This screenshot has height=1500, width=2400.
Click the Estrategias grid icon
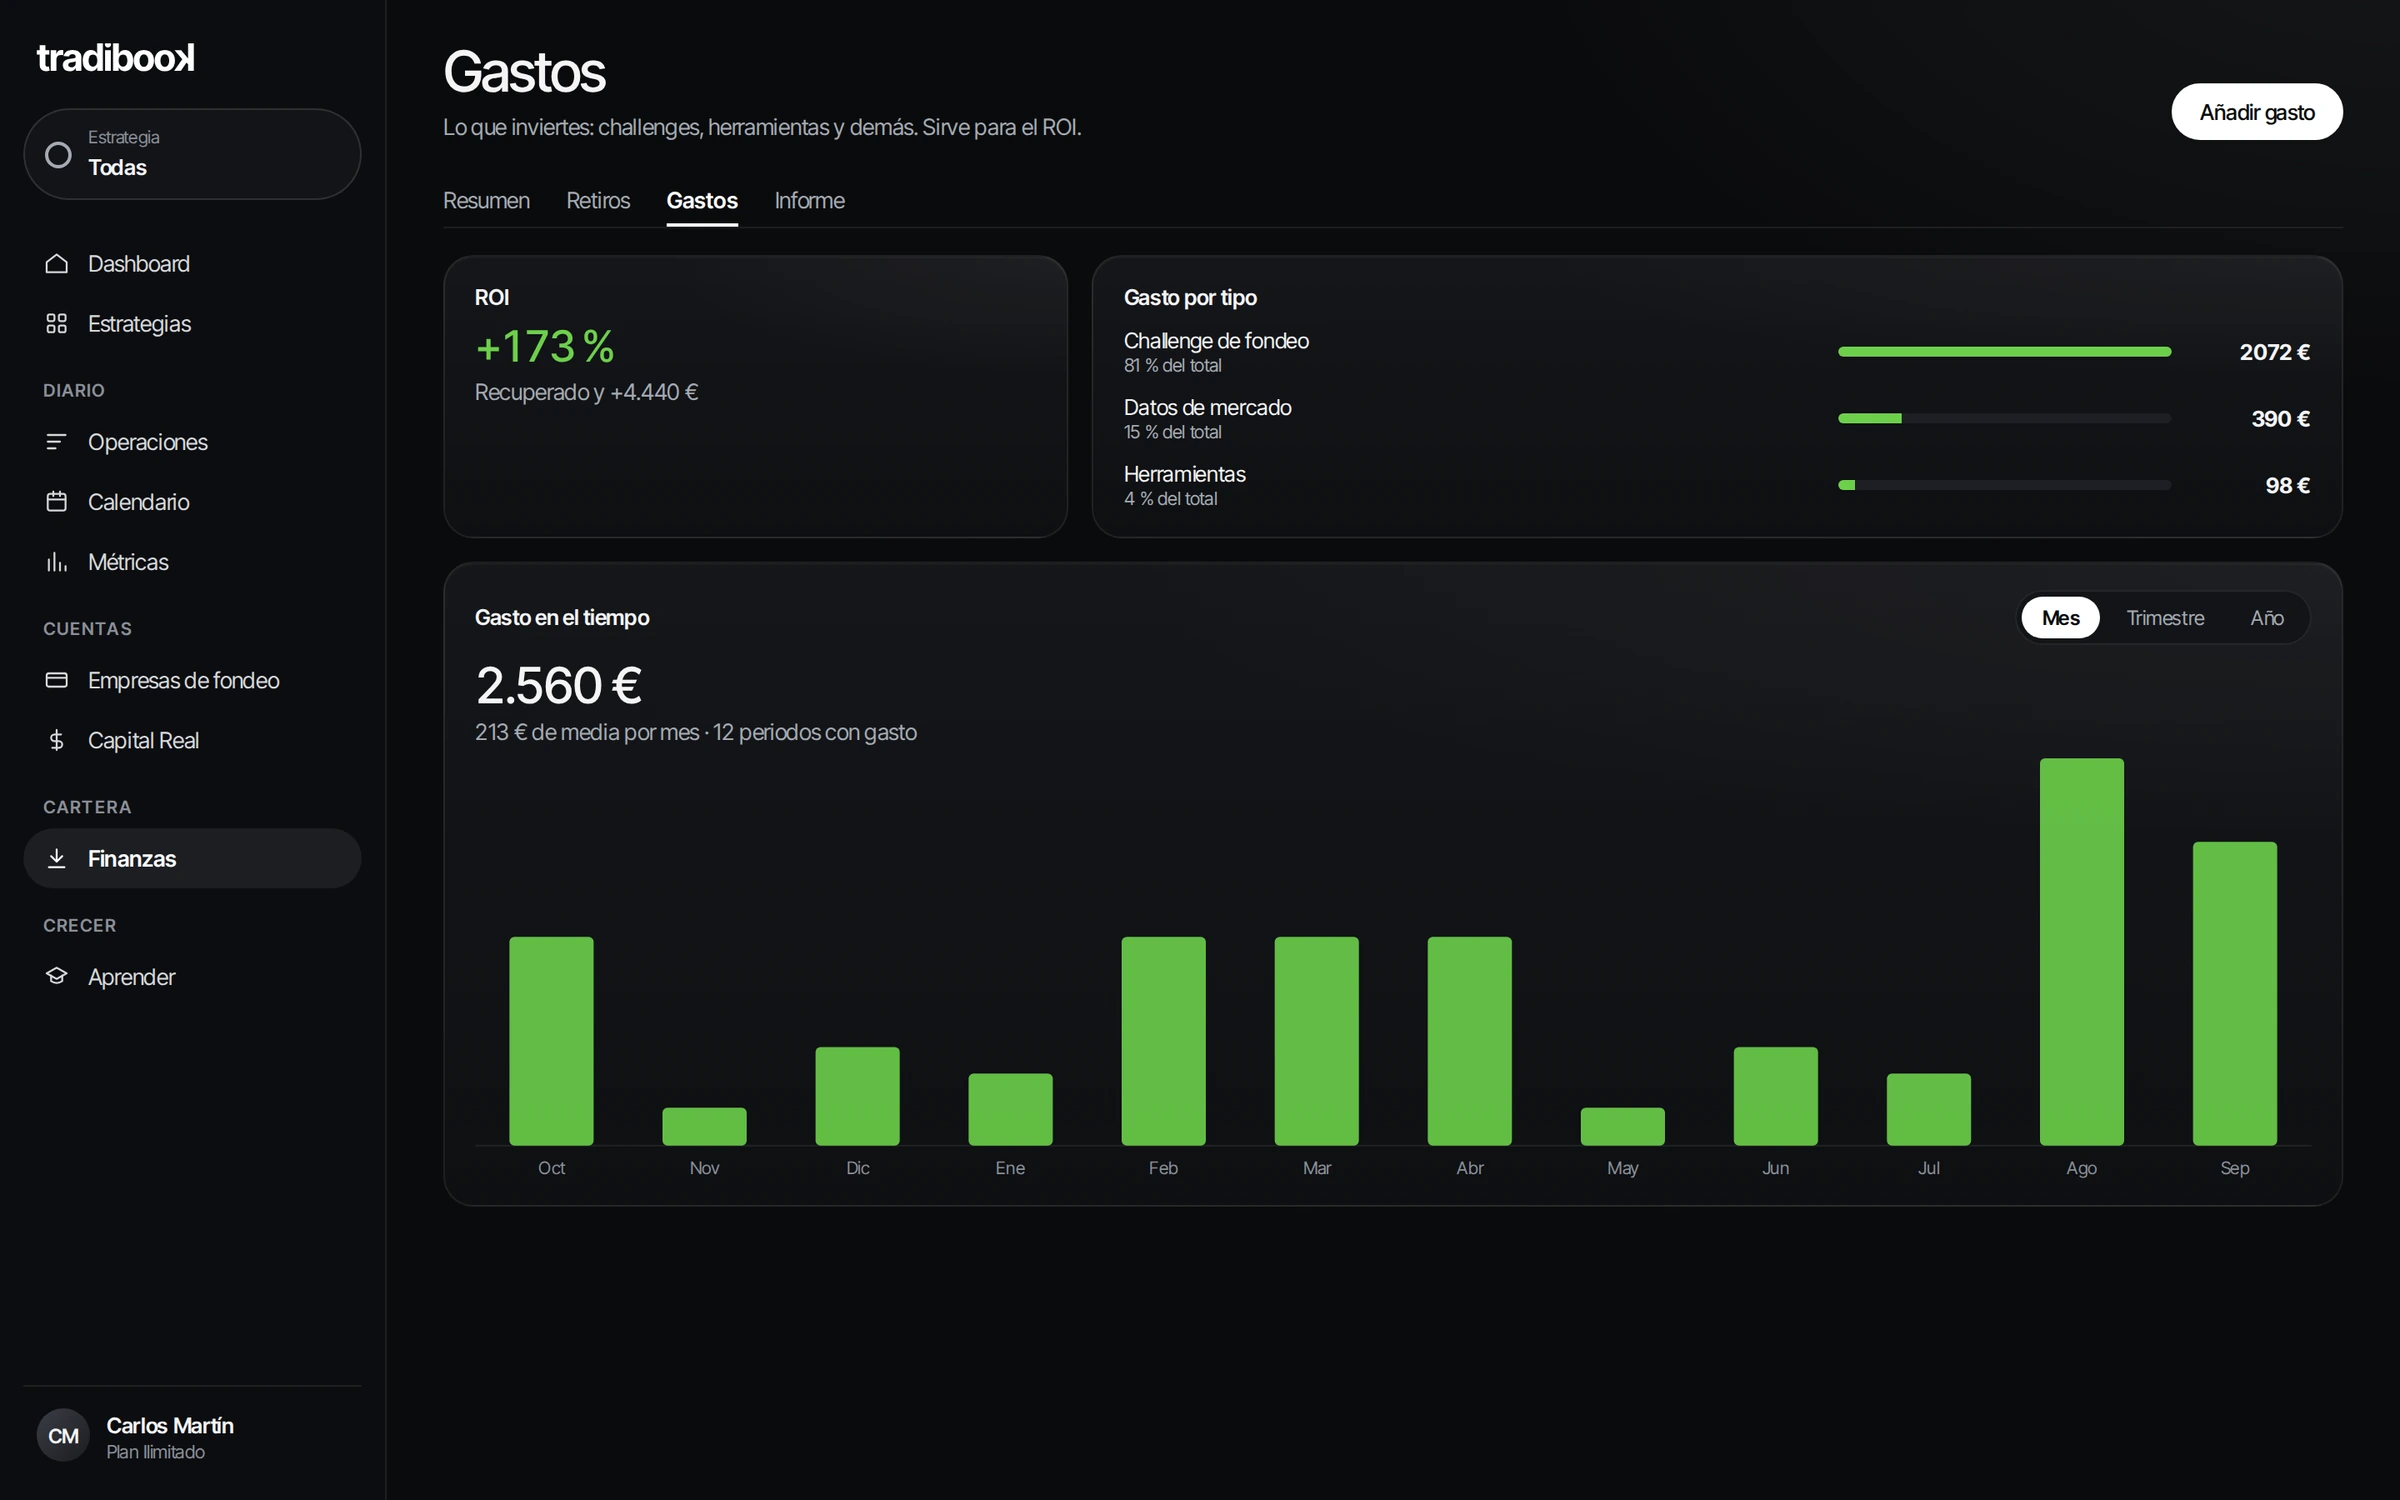[x=57, y=323]
